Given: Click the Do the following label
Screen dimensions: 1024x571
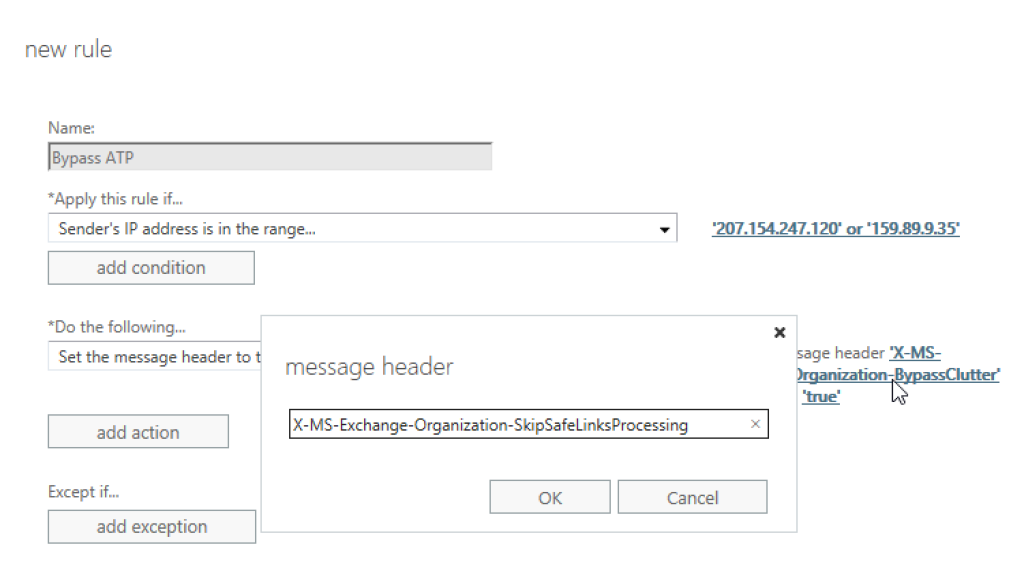Looking at the screenshot, I should pos(117,327).
